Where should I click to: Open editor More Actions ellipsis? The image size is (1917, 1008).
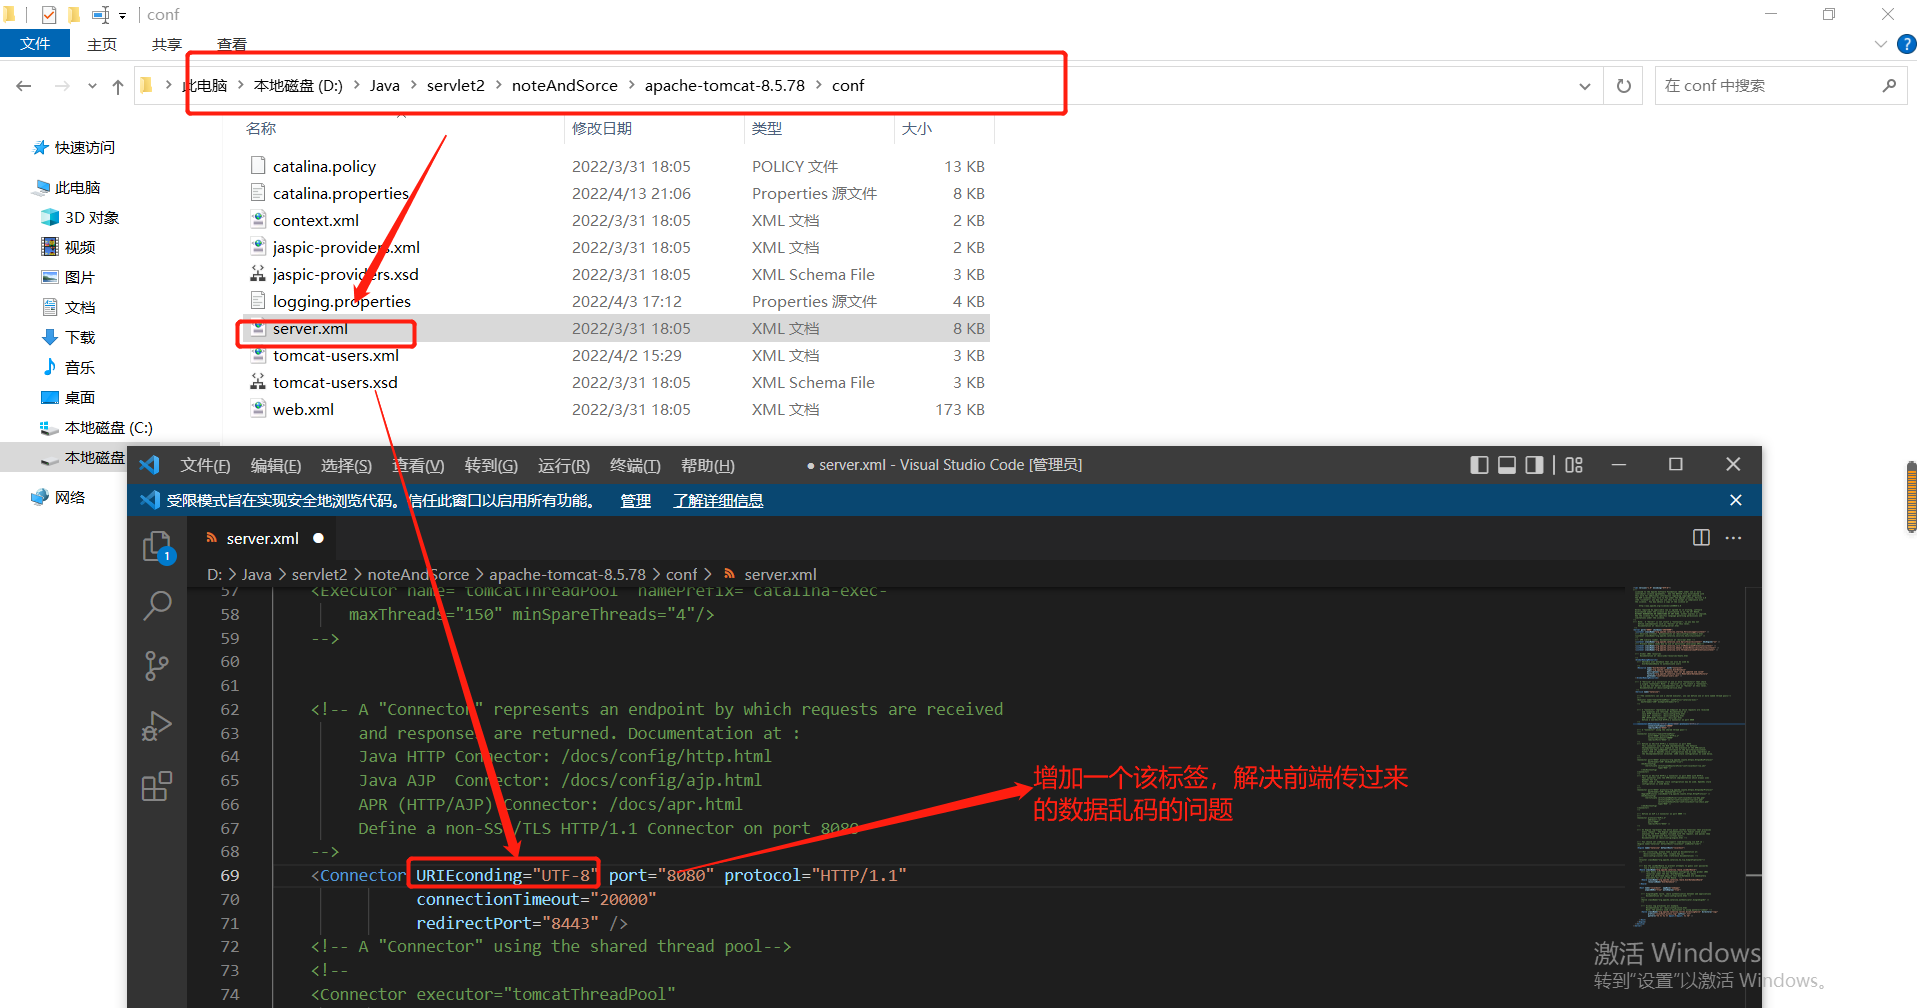pos(1733,538)
